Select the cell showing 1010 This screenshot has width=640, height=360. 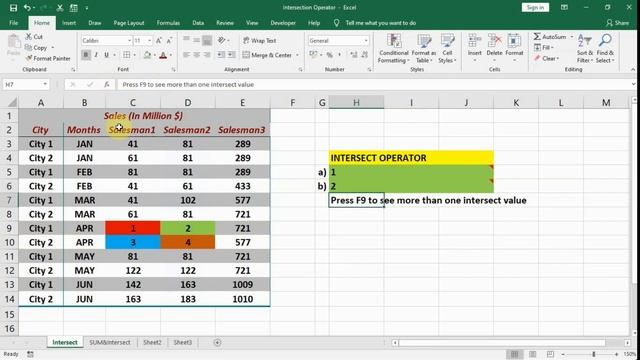[x=242, y=299]
